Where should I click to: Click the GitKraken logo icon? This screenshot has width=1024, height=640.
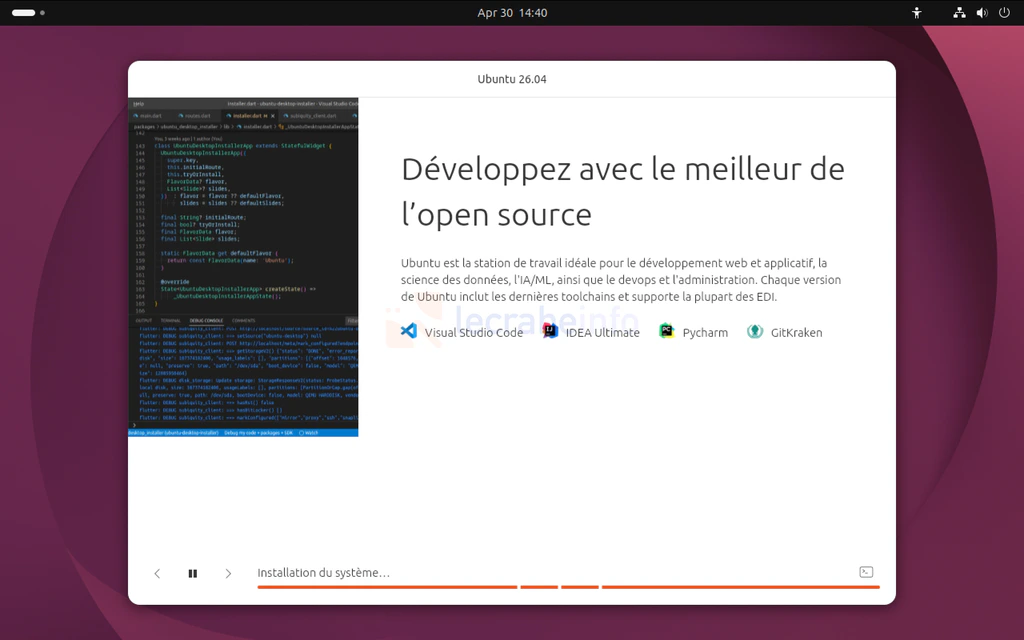755,331
